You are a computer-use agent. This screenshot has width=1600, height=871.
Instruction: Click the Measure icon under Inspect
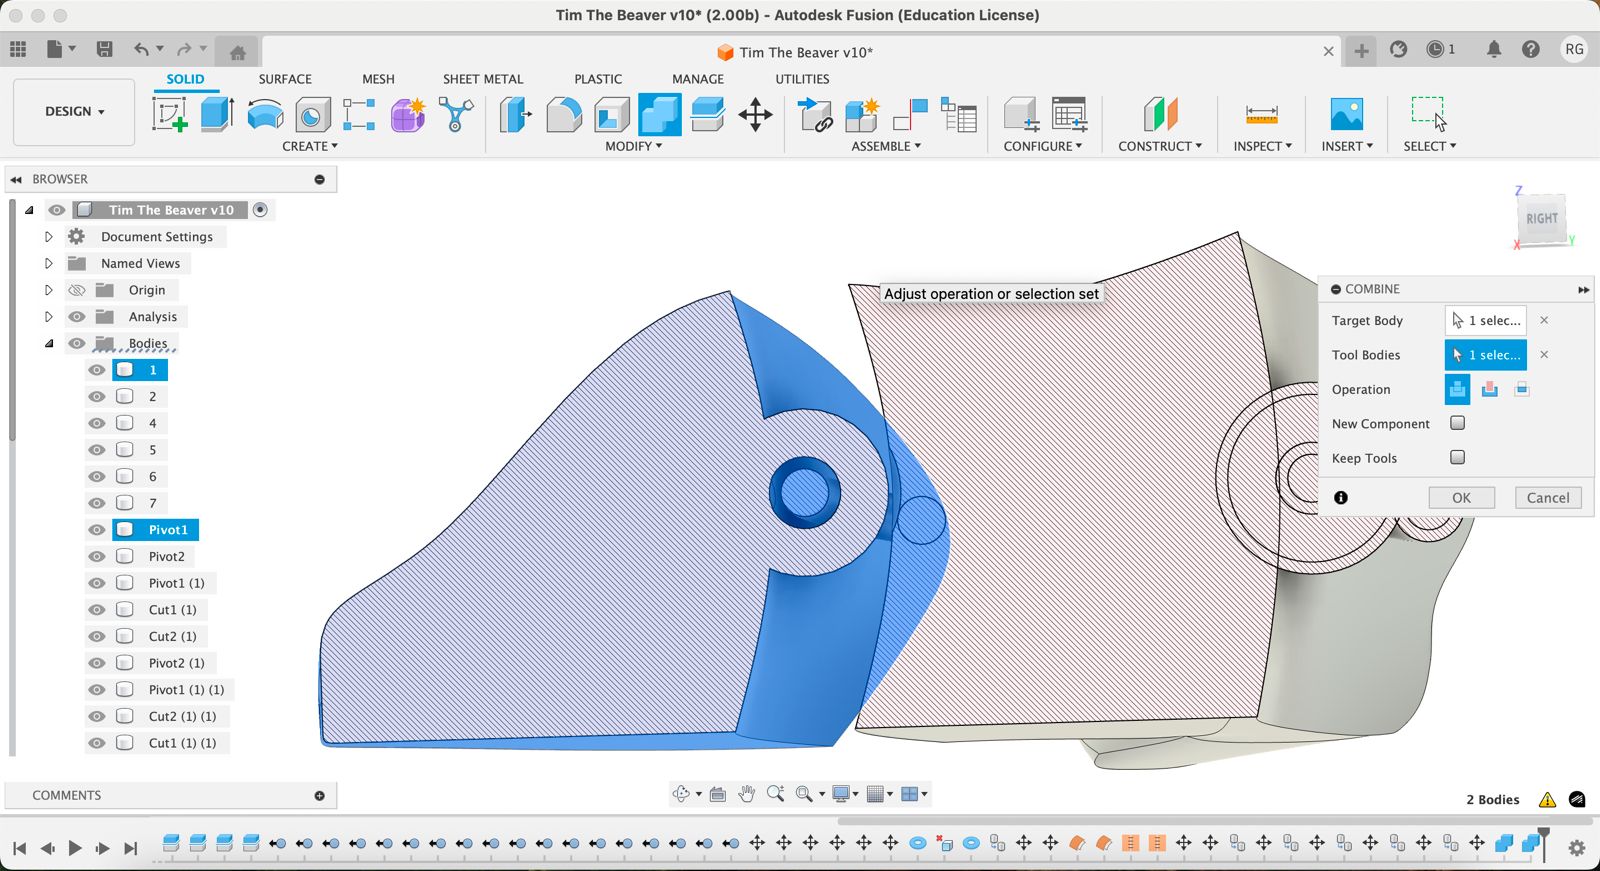pyautogui.click(x=1261, y=115)
